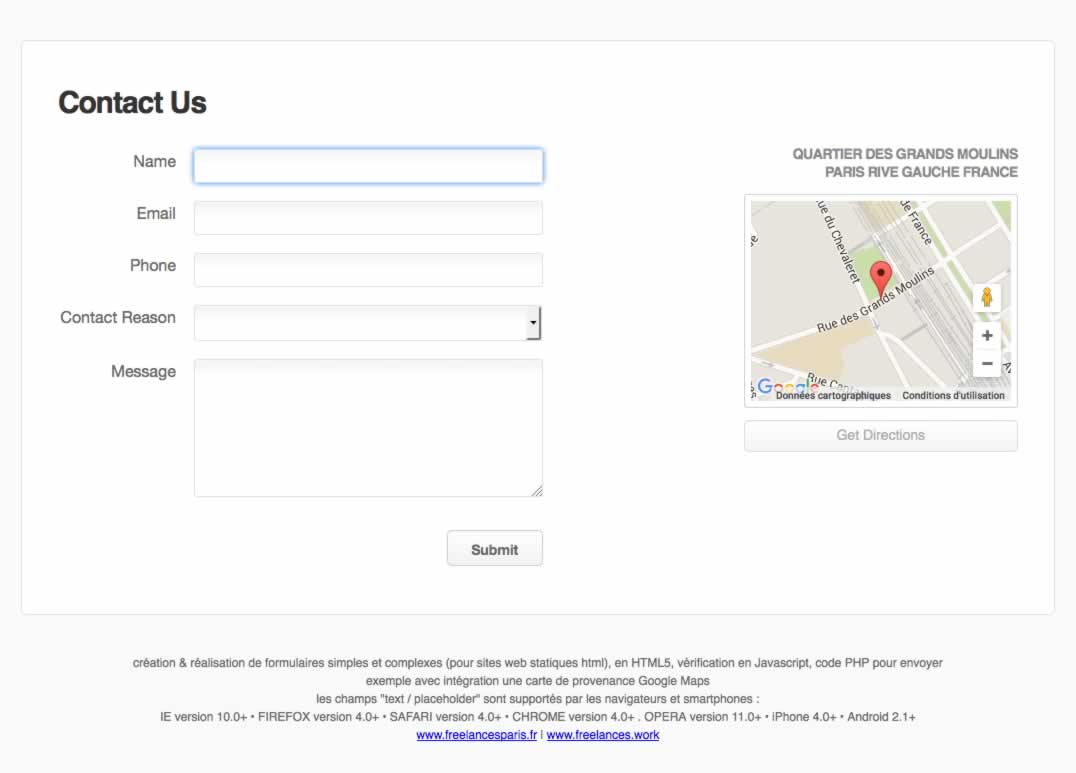
Task: Click the Quartier des Grands Moulins address text
Action: 905,163
